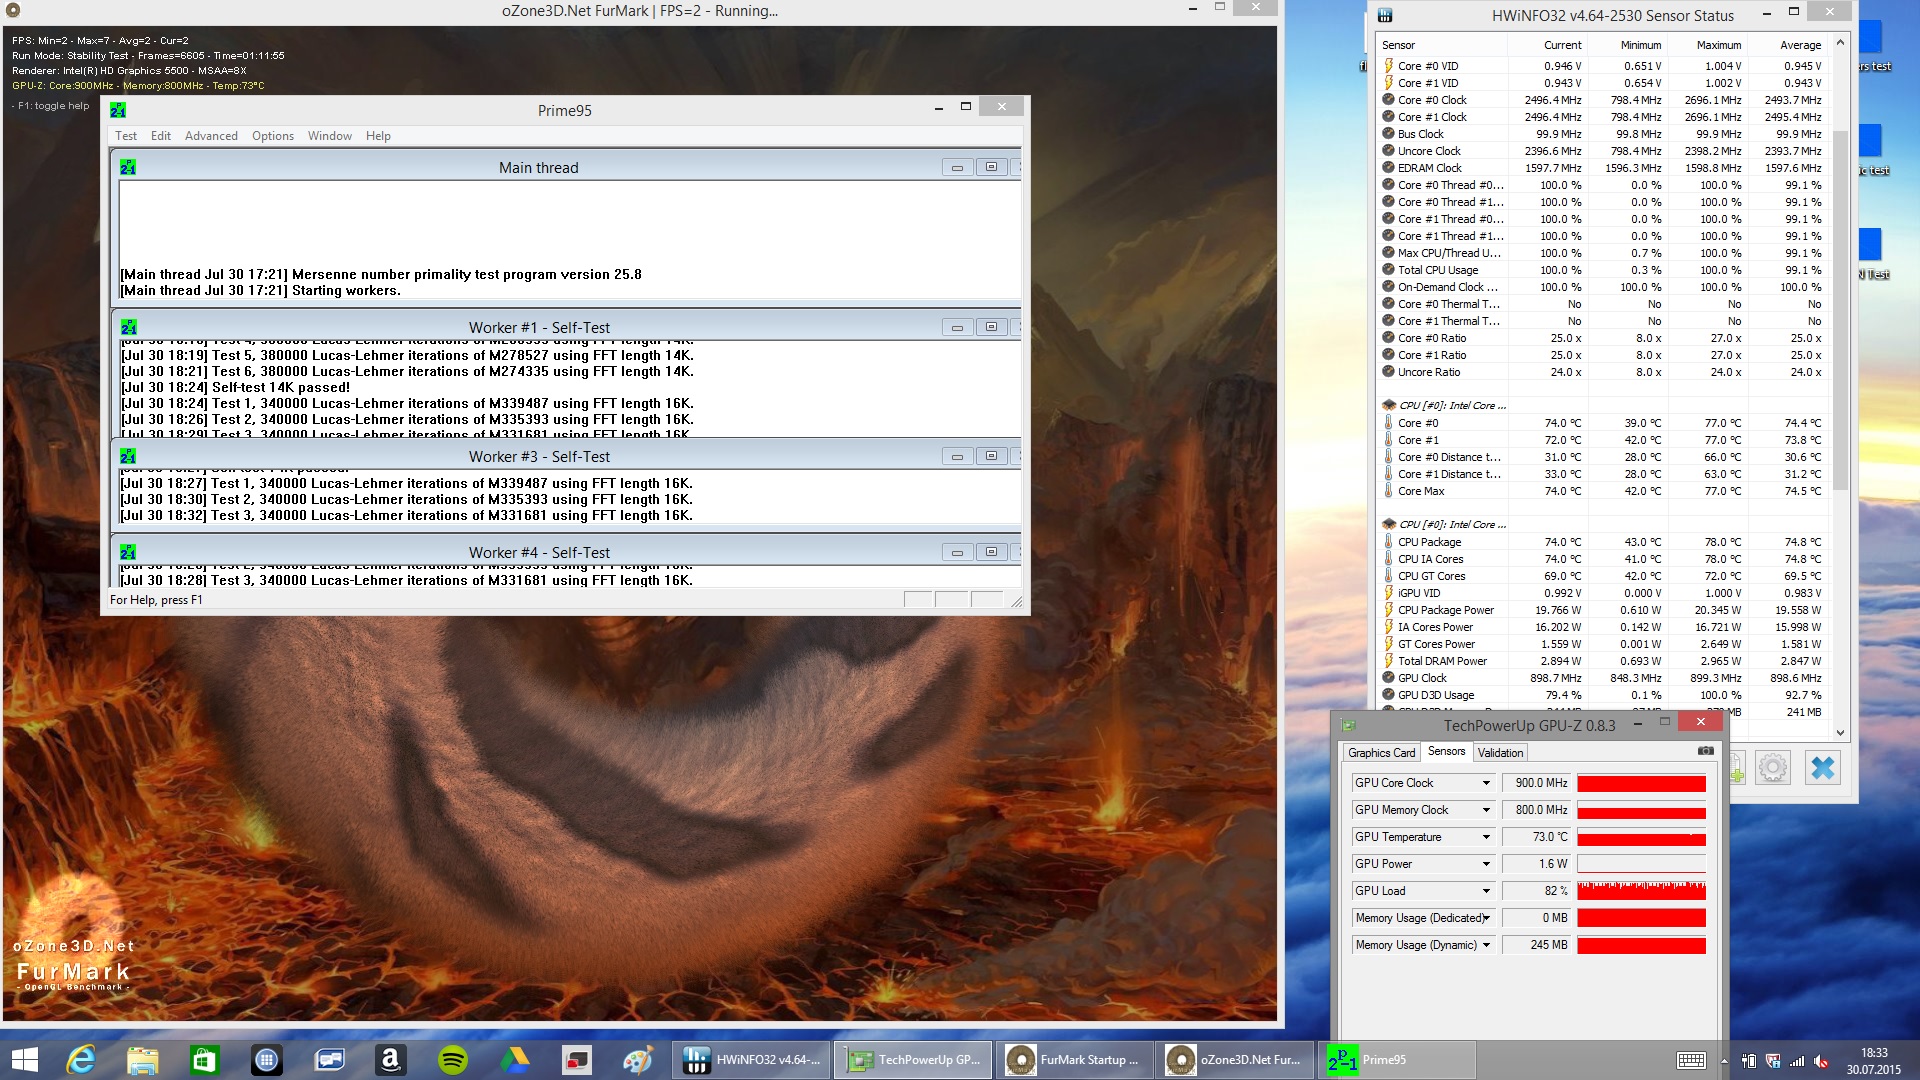Select the Total CPU Usage row in HWiNFO
The width and height of the screenshot is (1920, 1080).
(1602, 270)
